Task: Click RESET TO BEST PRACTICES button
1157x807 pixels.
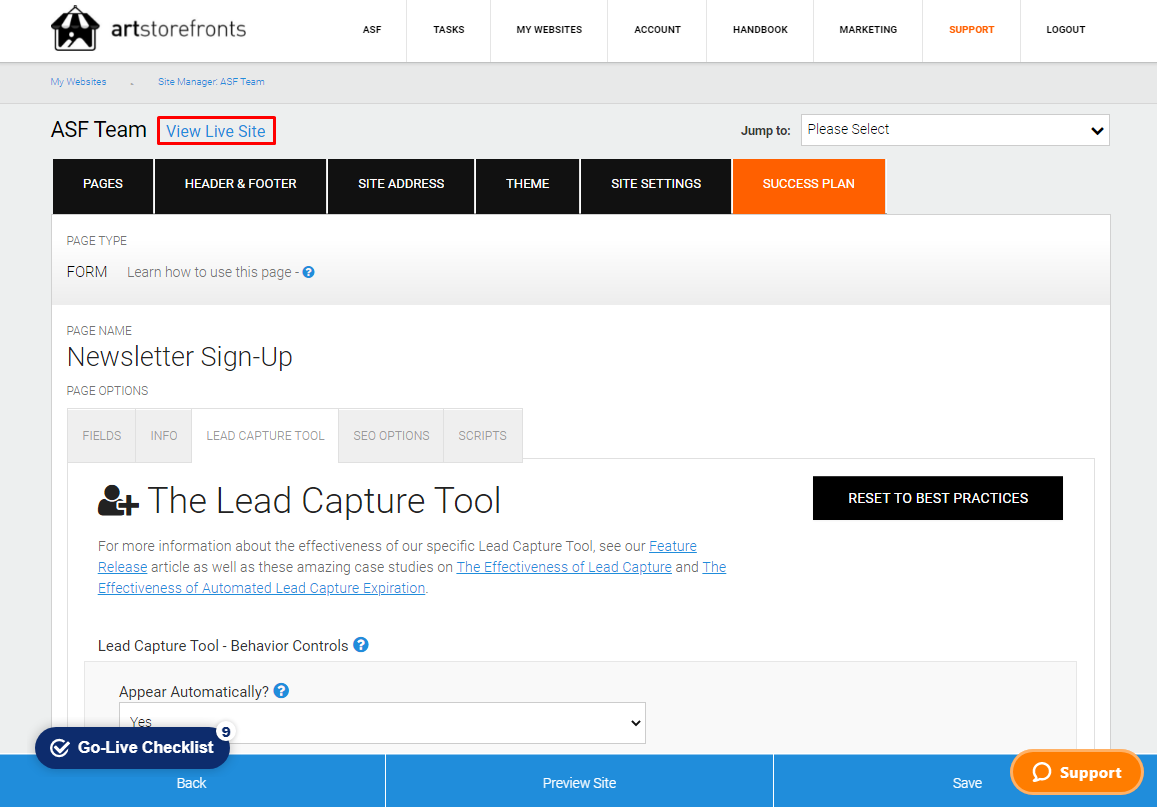Action: click(938, 499)
